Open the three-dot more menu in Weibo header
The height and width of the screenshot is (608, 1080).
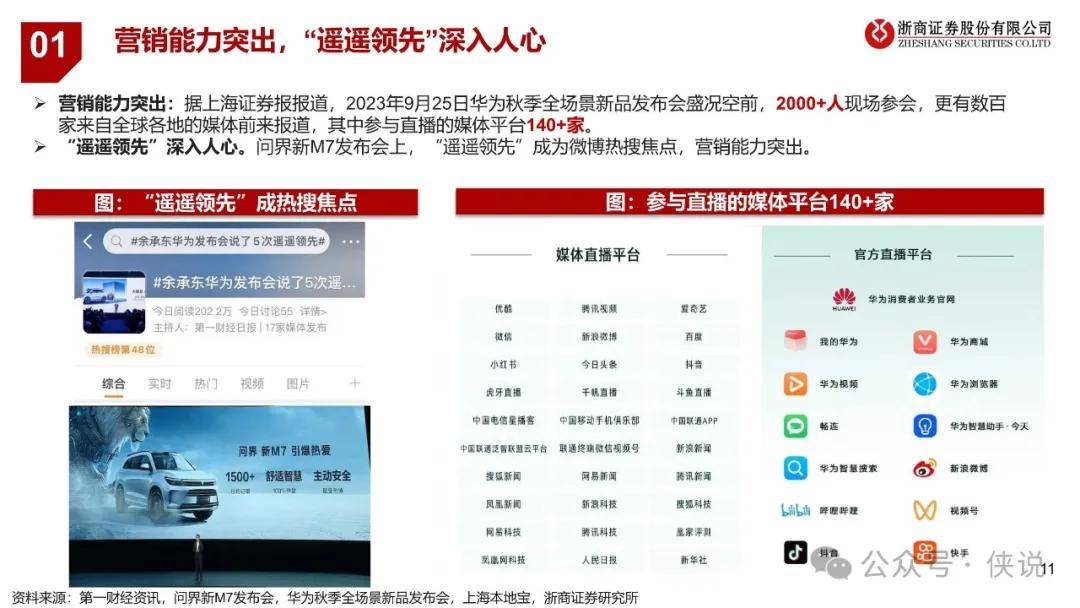[x=351, y=242]
